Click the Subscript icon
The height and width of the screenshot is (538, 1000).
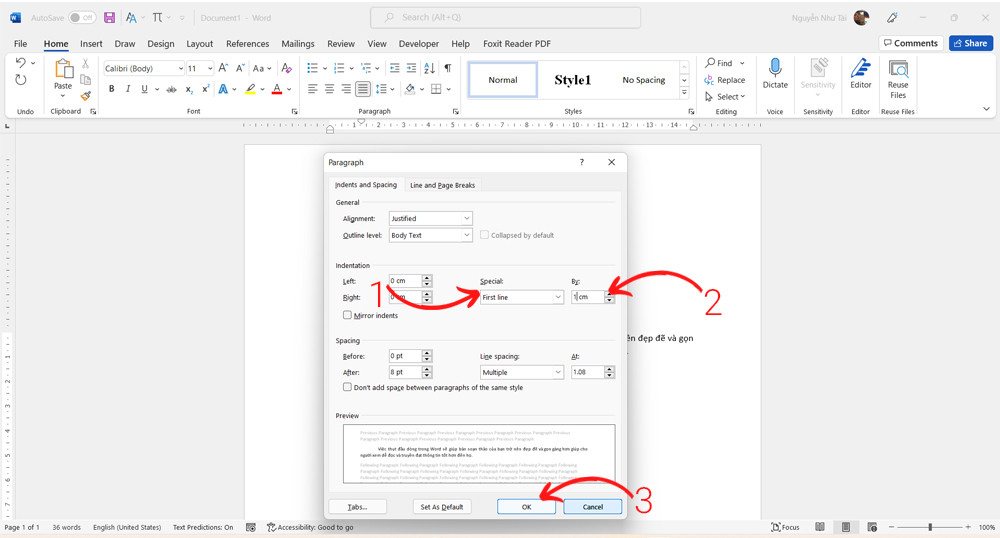pyautogui.click(x=189, y=89)
